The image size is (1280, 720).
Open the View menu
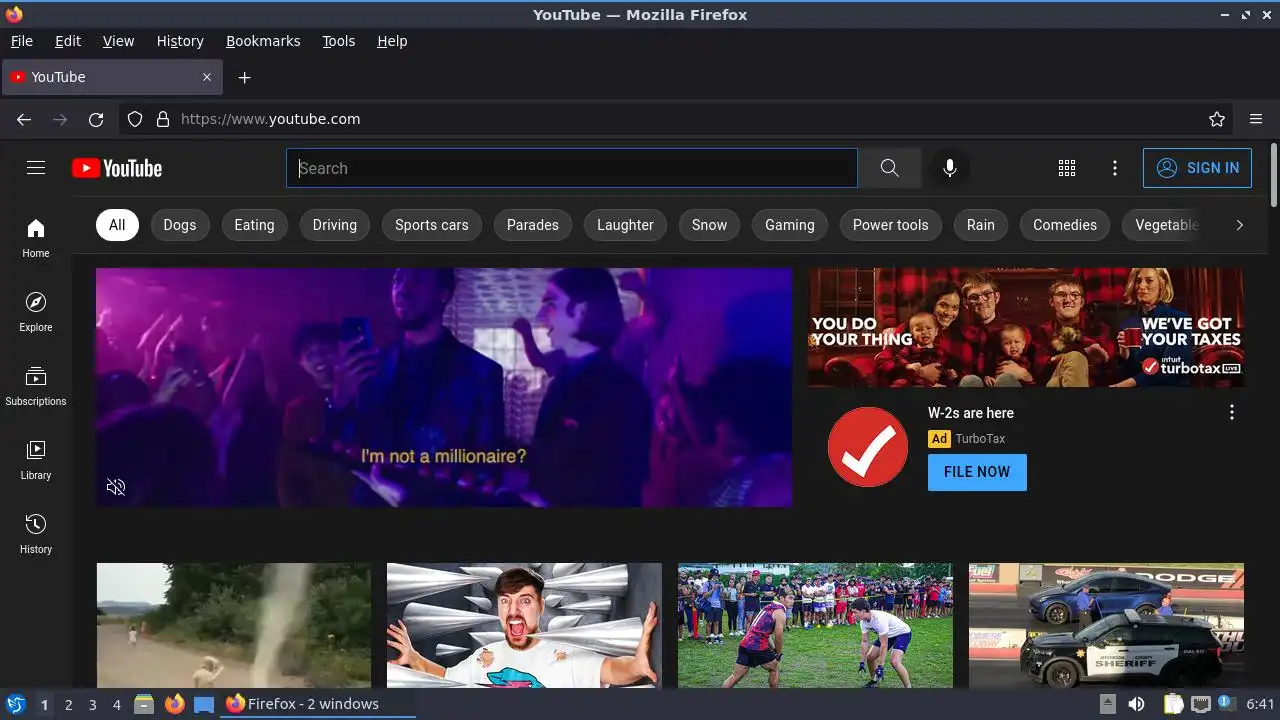[118, 41]
